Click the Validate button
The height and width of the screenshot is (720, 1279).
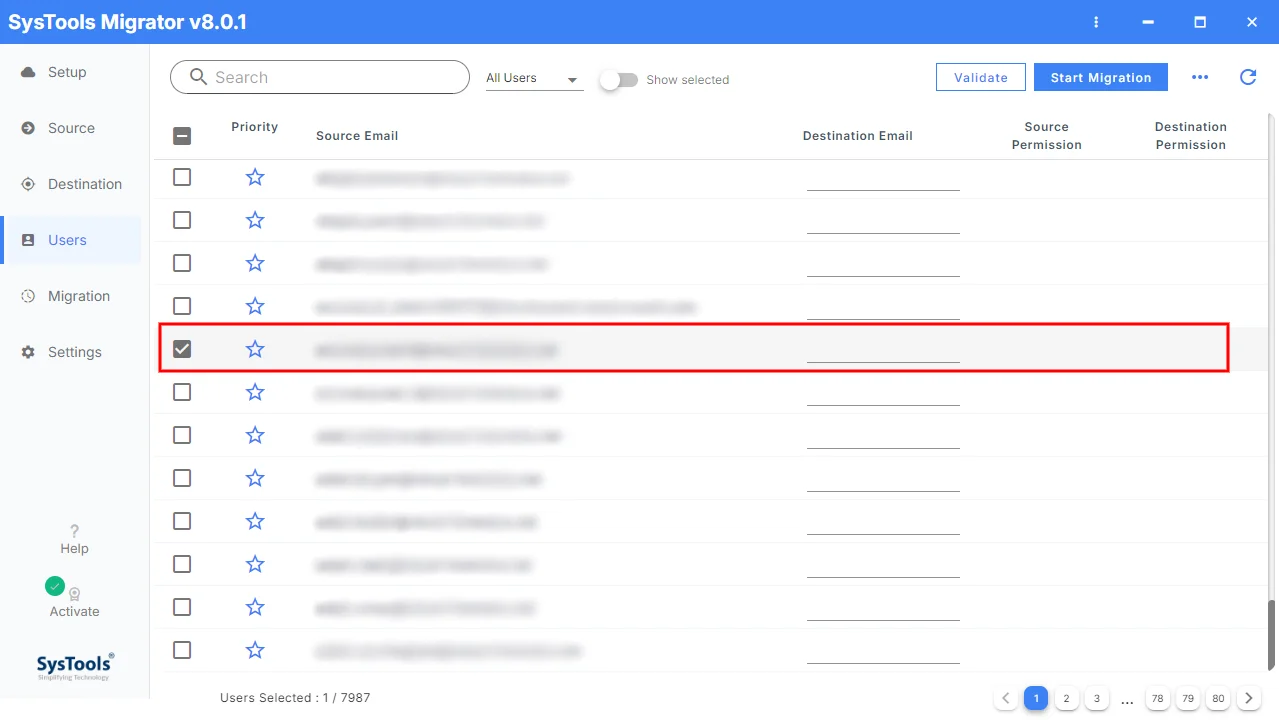981,77
